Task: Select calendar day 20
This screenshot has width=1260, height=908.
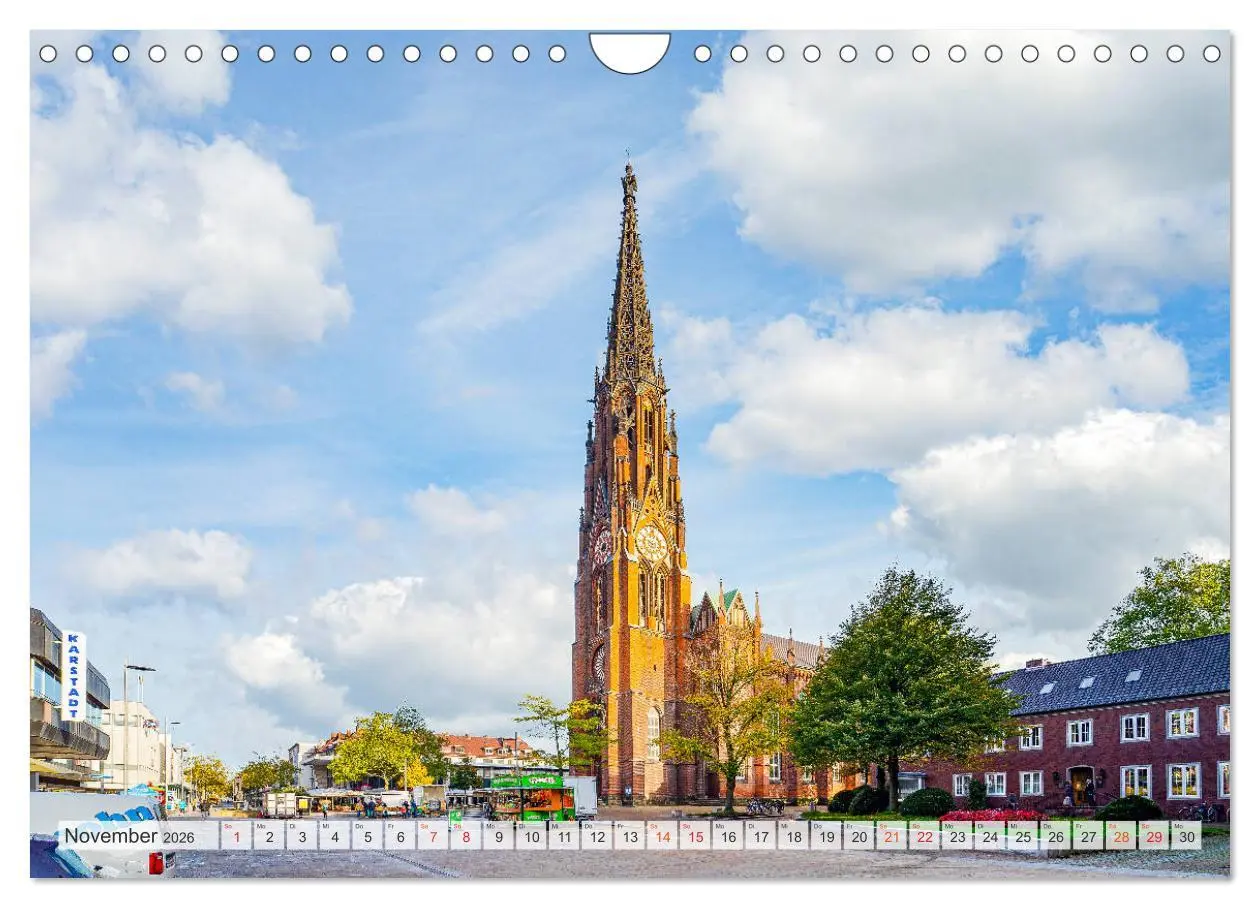Action: point(859,836)
